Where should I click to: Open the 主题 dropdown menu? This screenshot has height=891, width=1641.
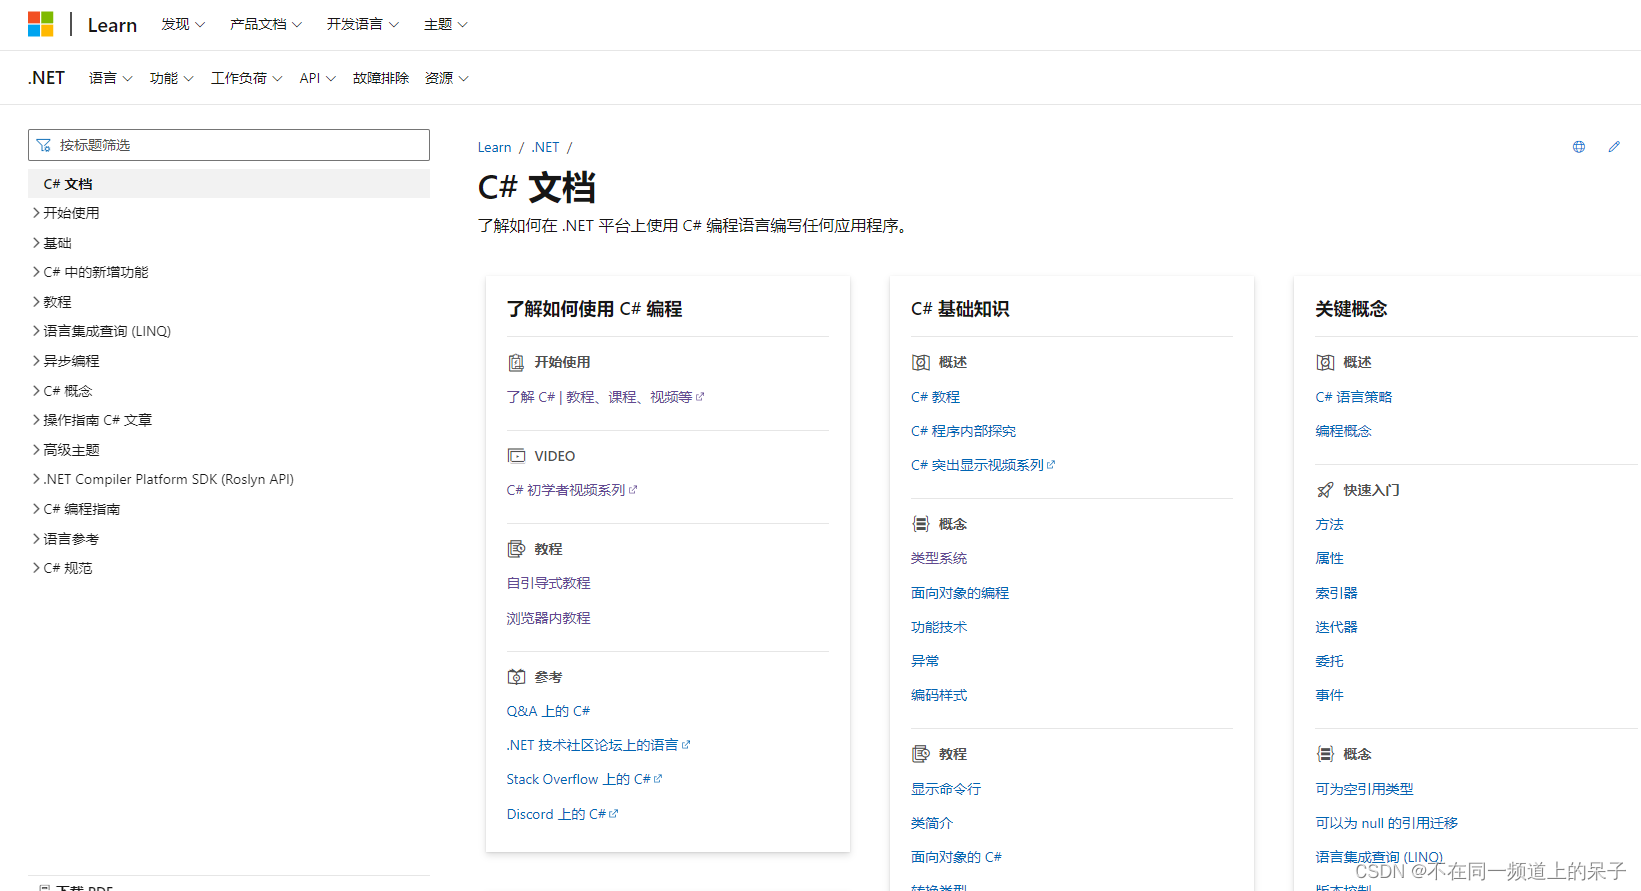point(446,24)
